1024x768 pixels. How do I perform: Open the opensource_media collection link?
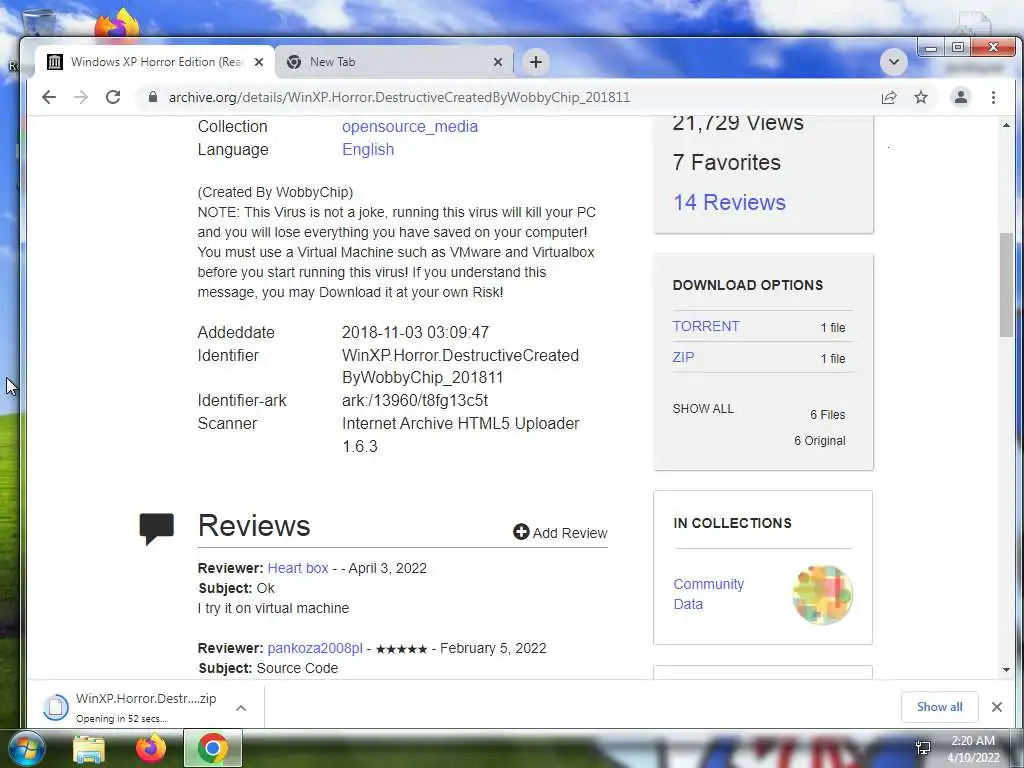409,126
